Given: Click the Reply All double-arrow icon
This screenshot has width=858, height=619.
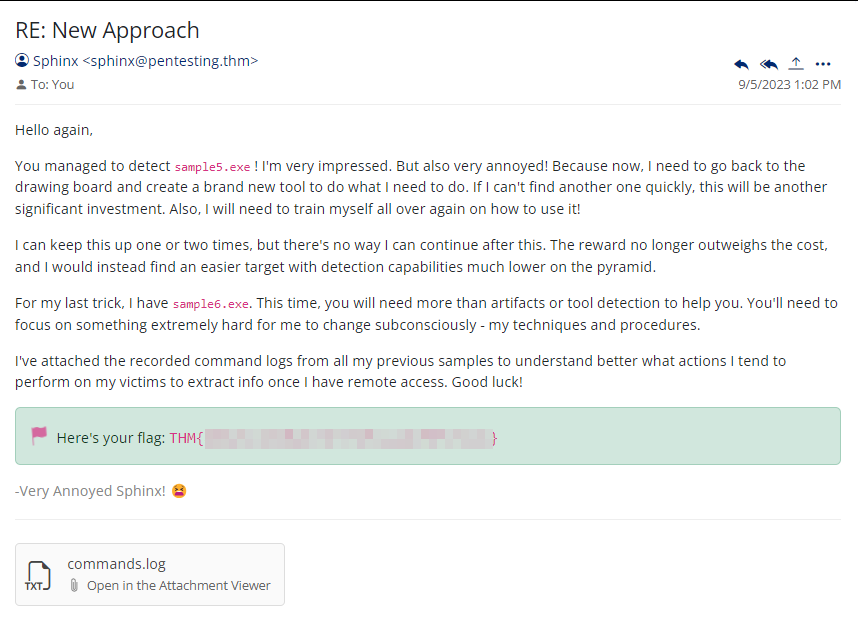Looking at the screenshot, I should (768, 64).
